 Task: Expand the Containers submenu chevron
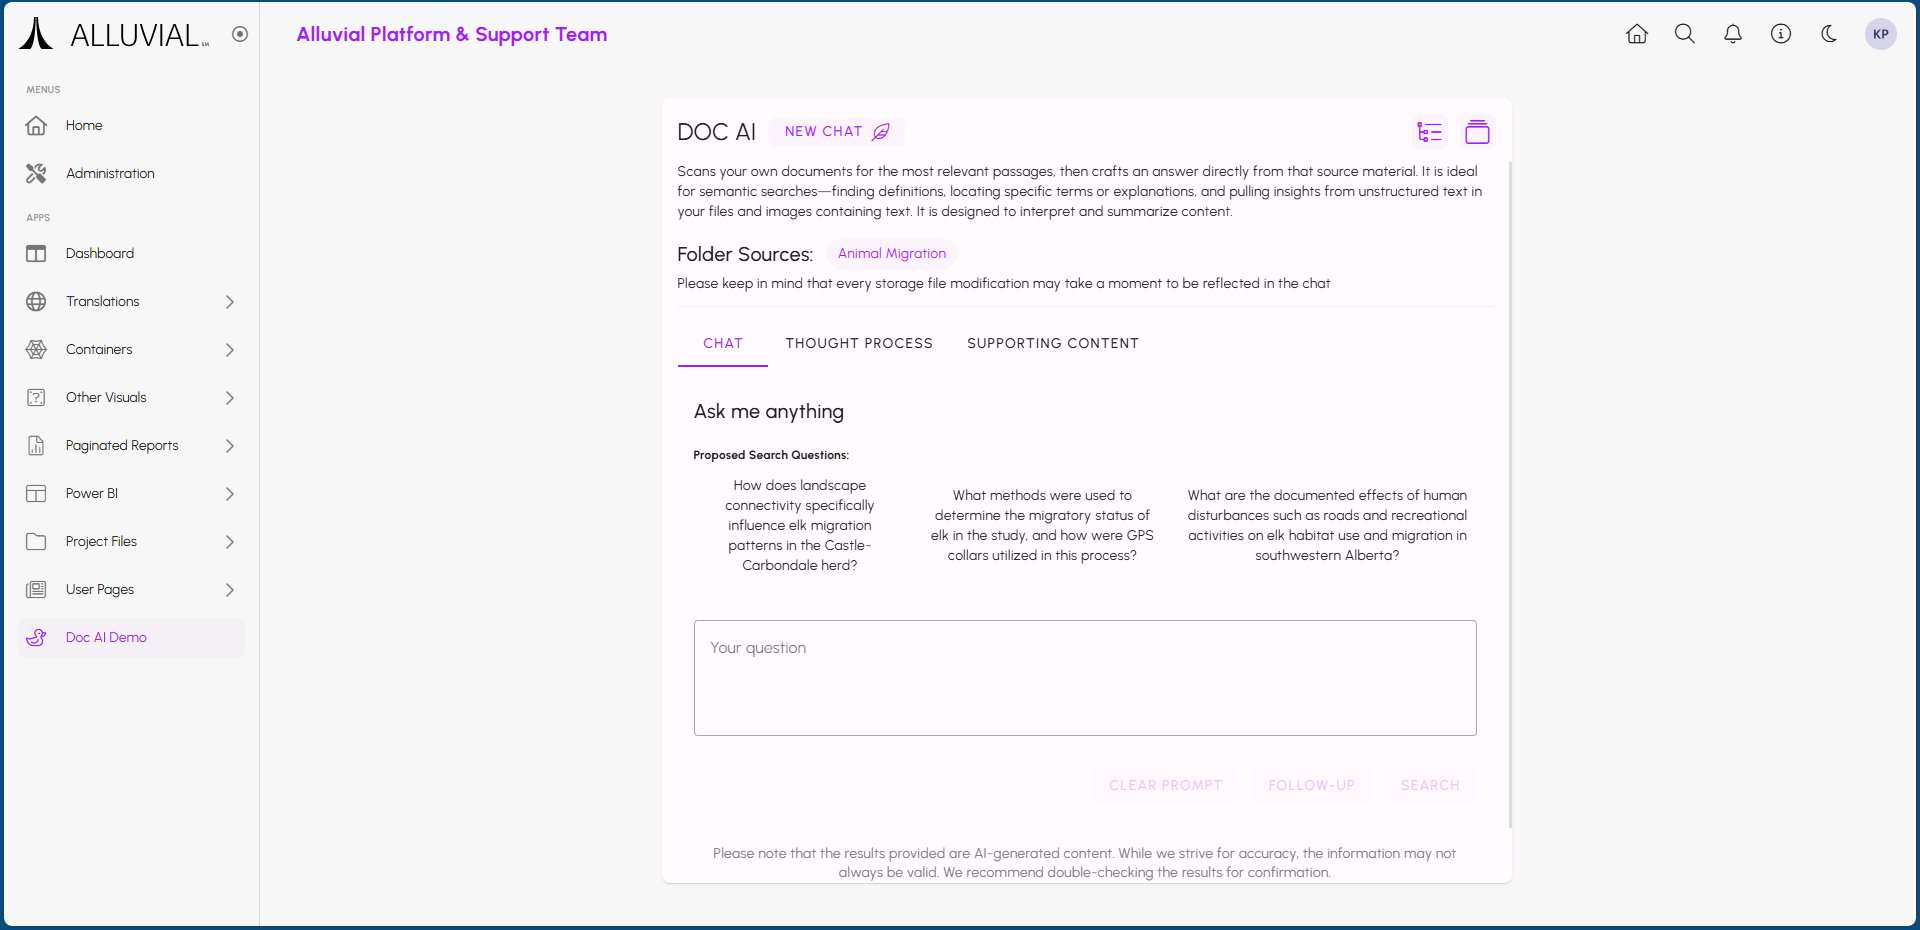(x=230, y=350)
